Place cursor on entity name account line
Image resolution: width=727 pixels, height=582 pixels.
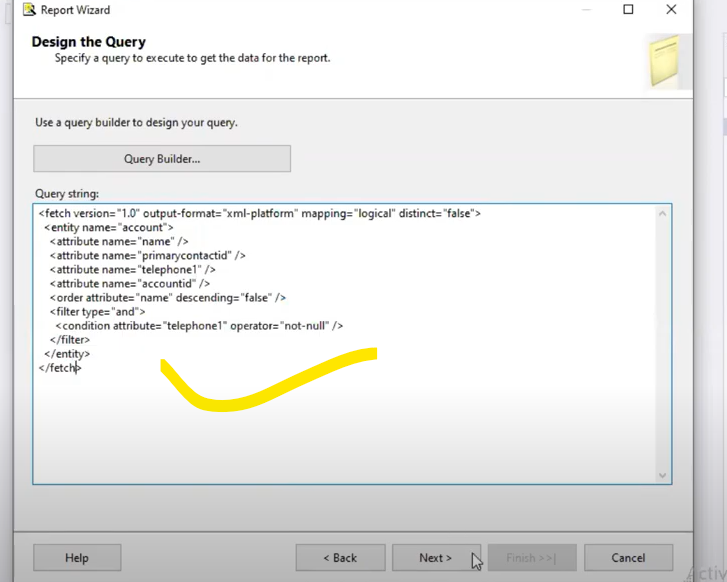click(109, 227)
